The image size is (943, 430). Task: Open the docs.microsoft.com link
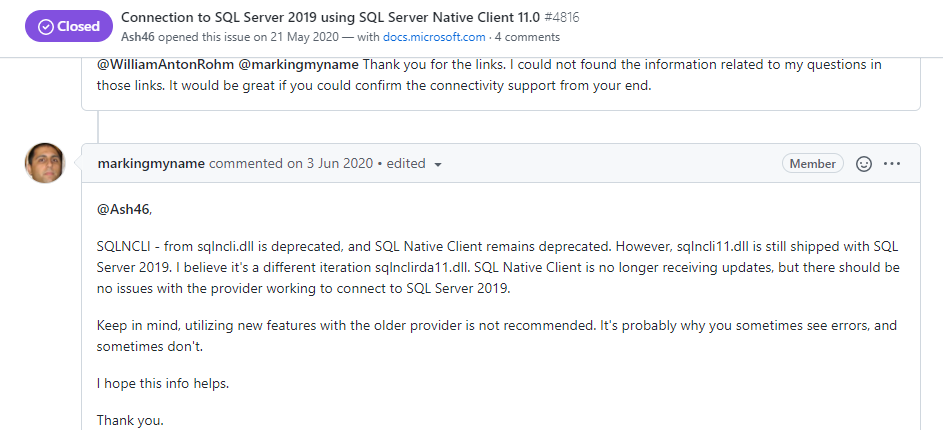pos(434,37)
